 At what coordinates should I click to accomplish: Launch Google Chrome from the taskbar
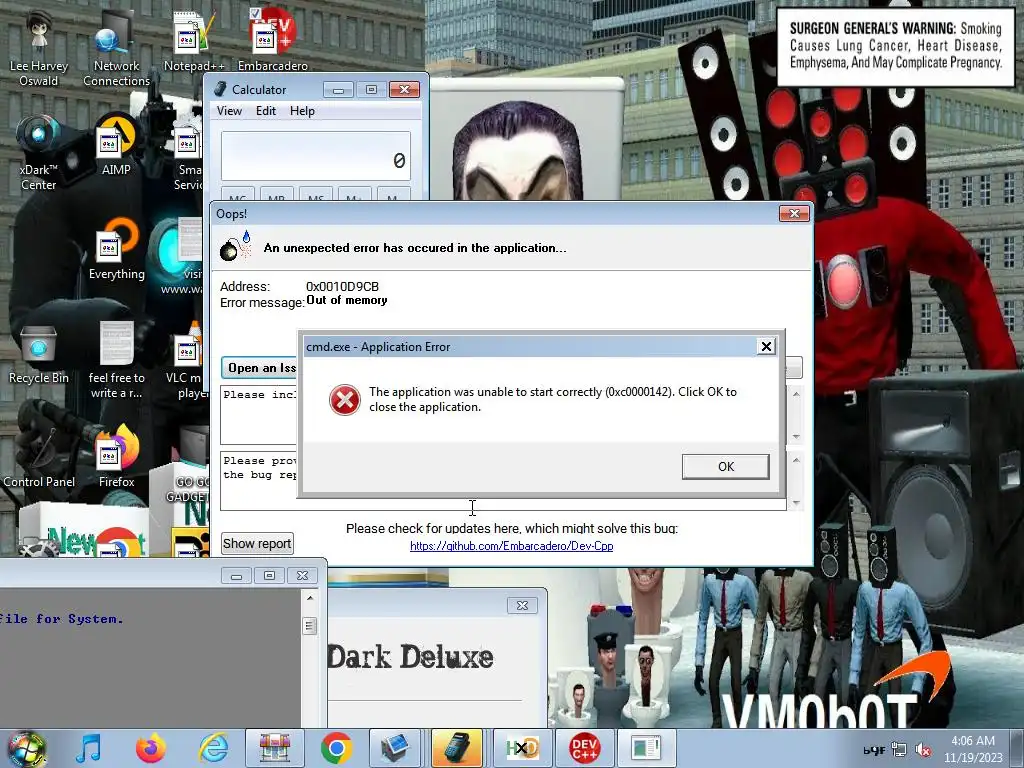click(x=337, y=748)
